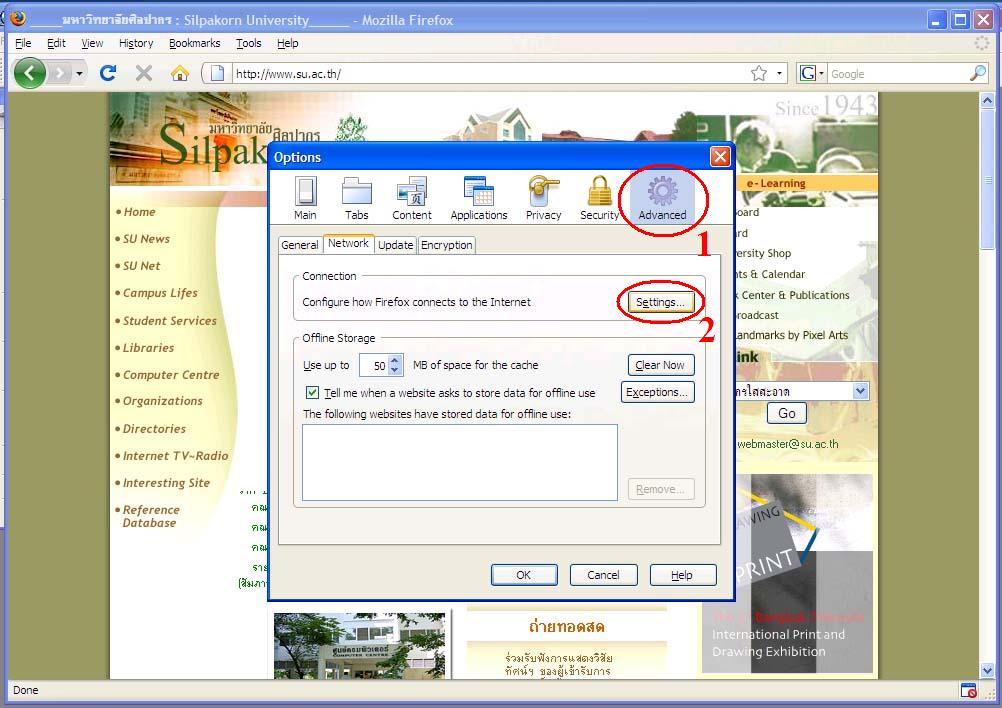The width and height of the screenshot is (1002, 708).
Task: Open the back/forward history dropdown arrow
Action: pos(79,73)
